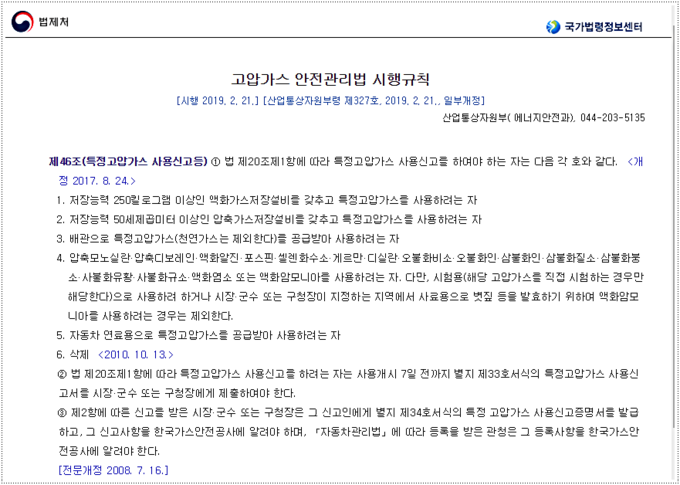Click the 법제처 text label
The width and height of the screenshot is (680, 485).
click(53, 22)
